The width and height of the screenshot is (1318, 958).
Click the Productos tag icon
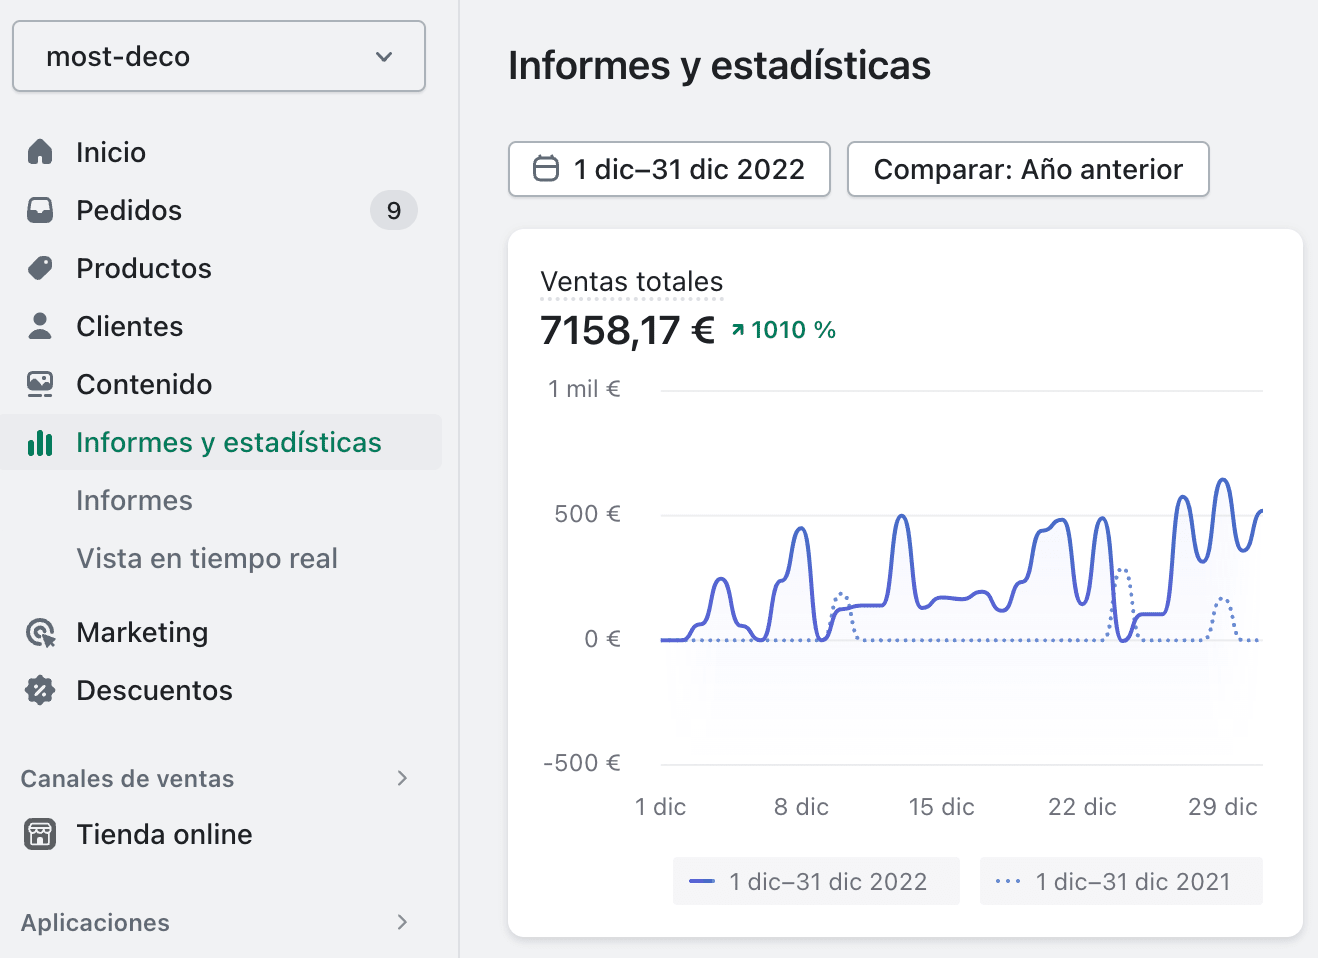pyautogui.click(x=40, y=268)
